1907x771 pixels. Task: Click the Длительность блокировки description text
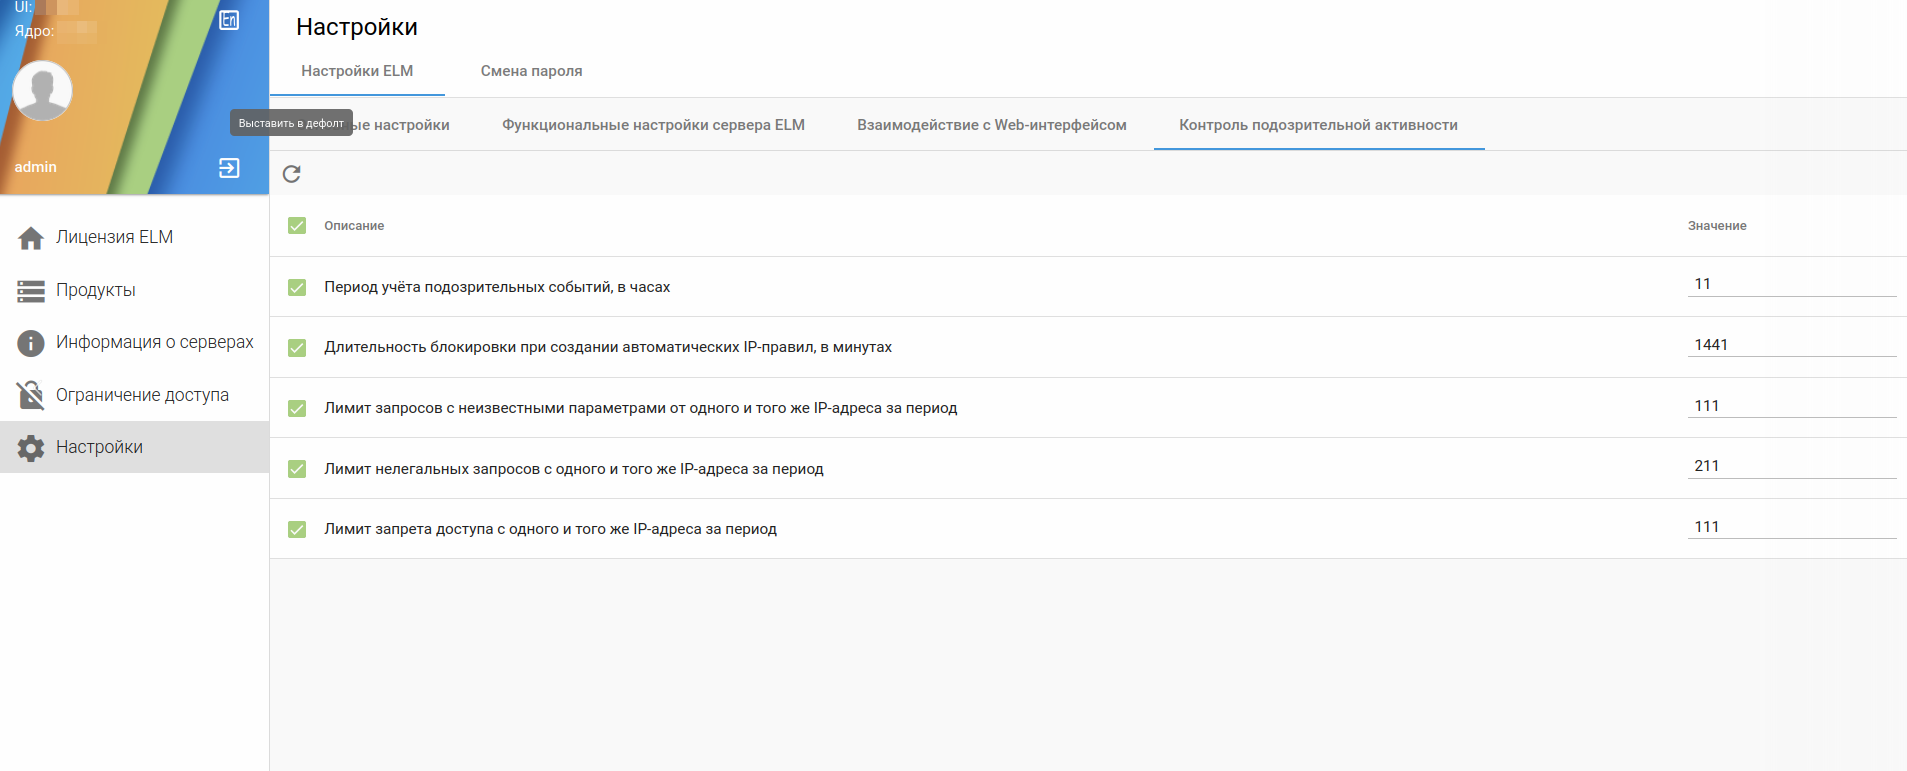608,347
